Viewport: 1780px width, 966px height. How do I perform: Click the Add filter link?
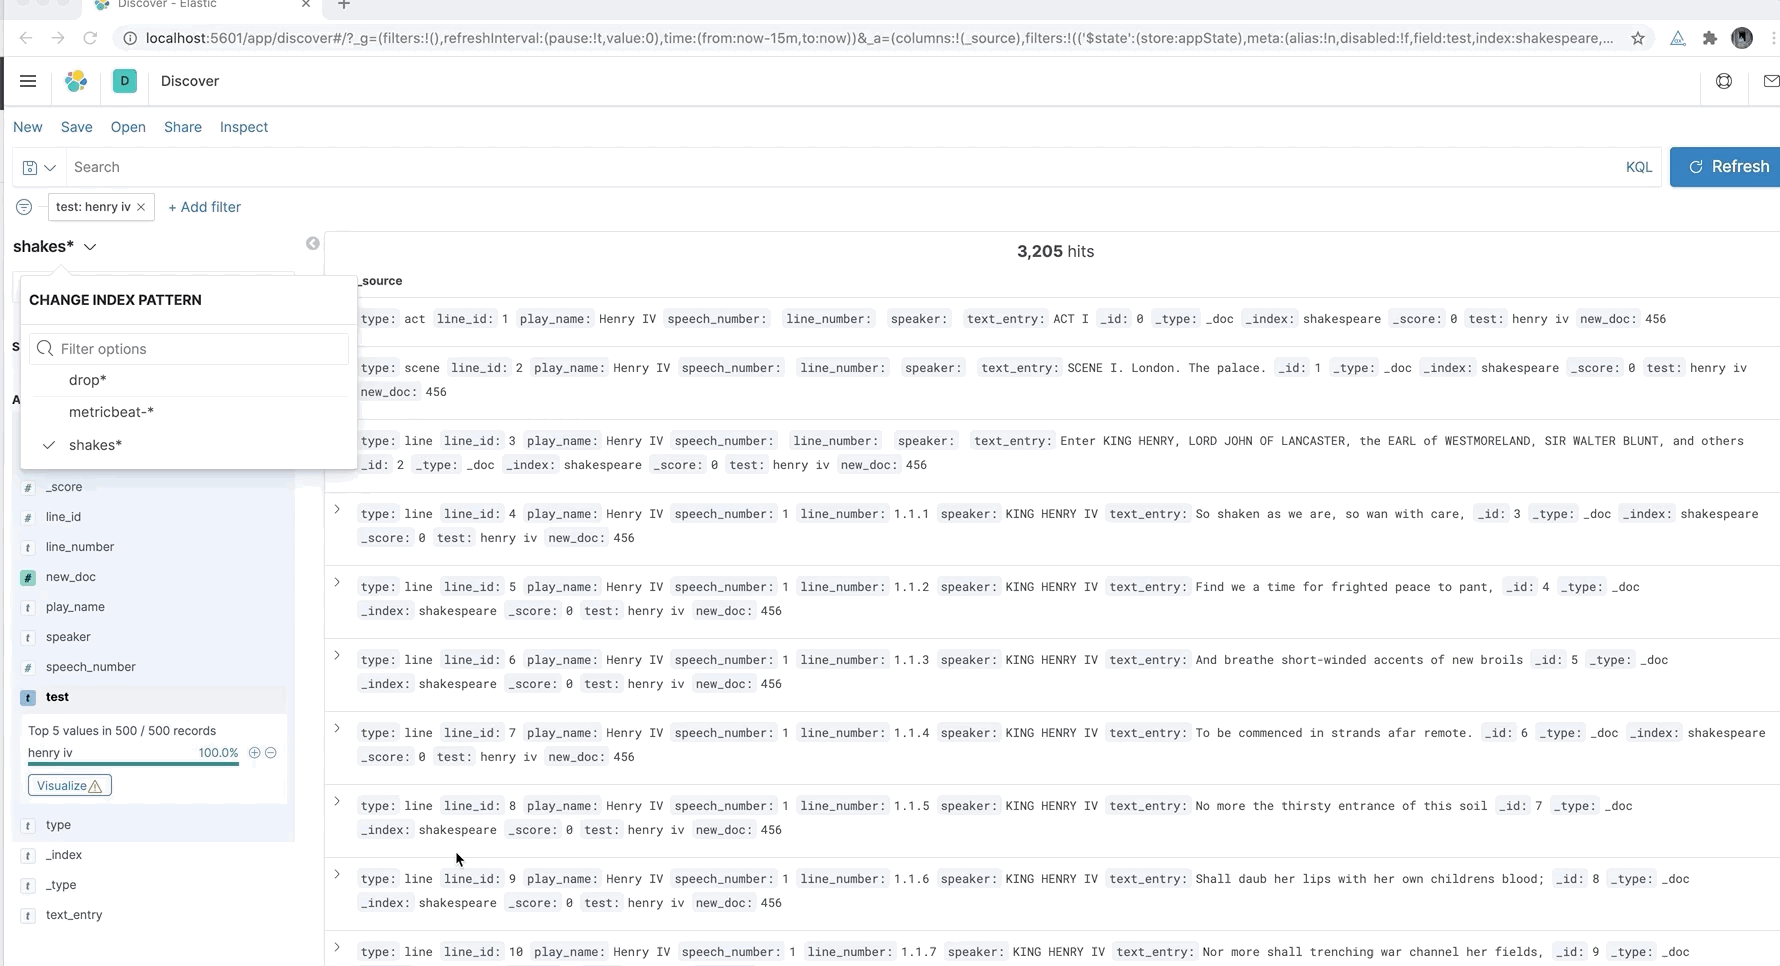coord(205,207)
